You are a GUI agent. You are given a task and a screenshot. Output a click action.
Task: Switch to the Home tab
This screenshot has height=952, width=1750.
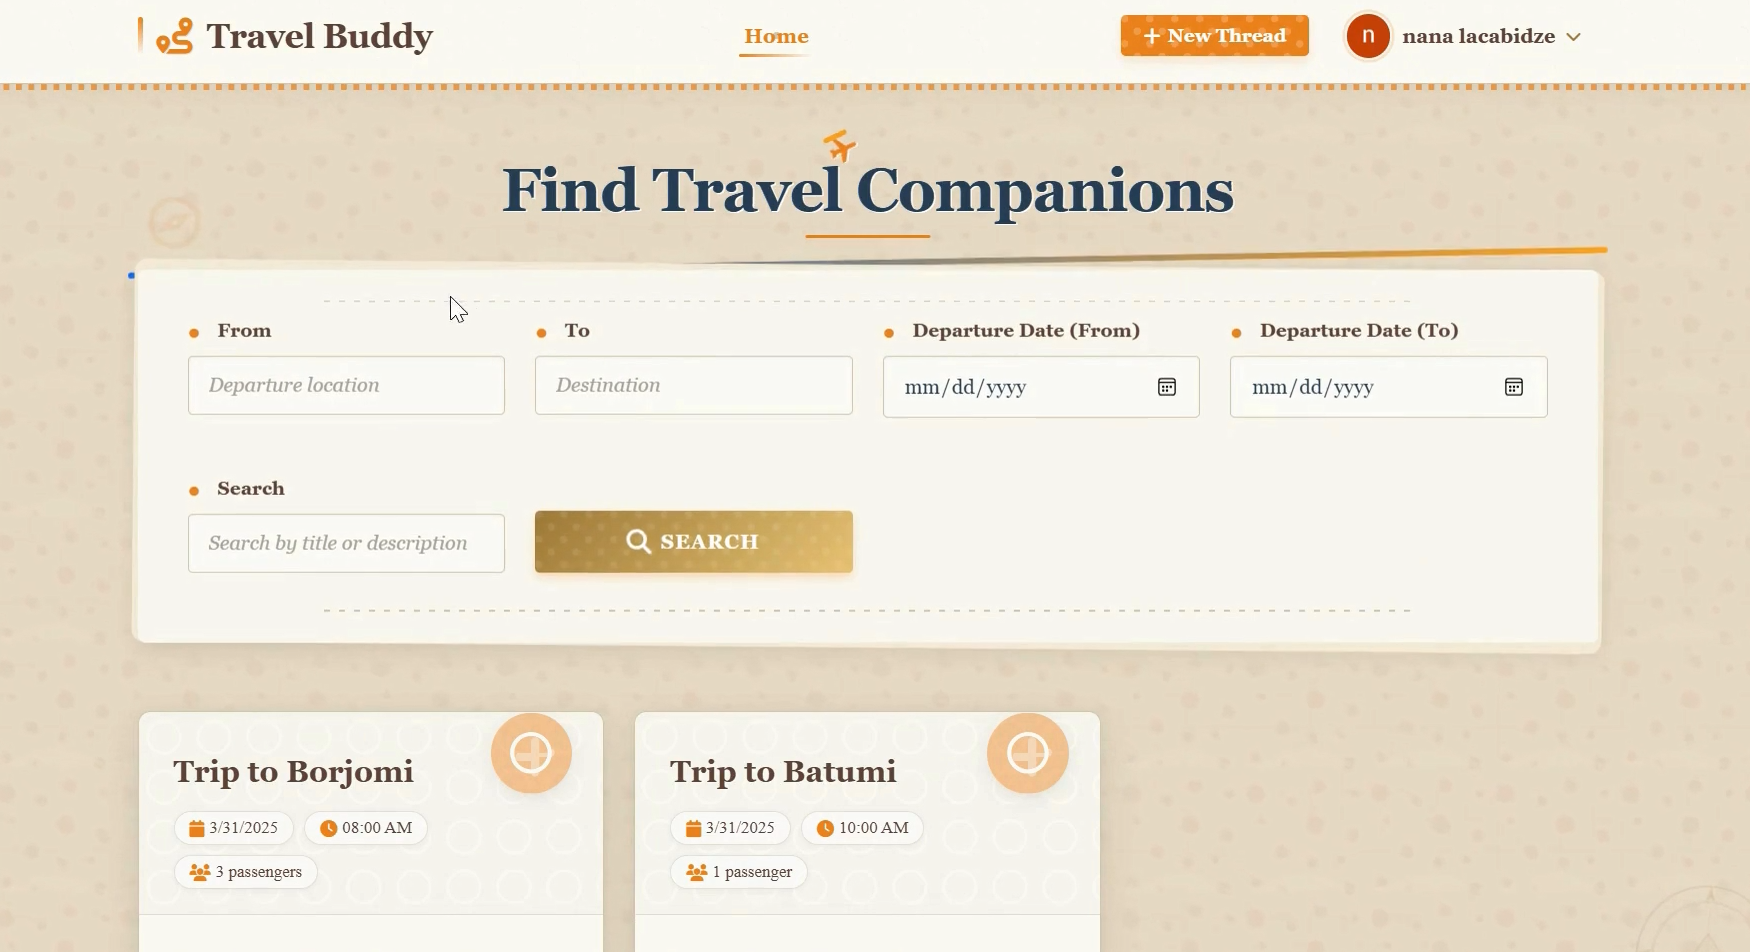(776, 36)
